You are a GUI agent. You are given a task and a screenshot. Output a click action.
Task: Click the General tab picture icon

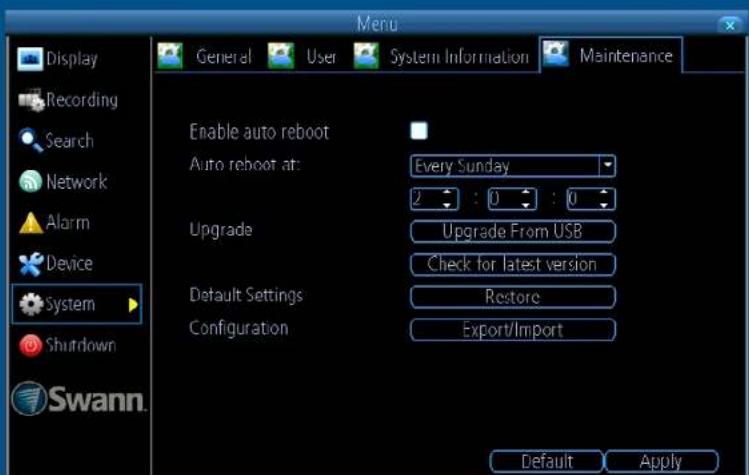(170, 56)
